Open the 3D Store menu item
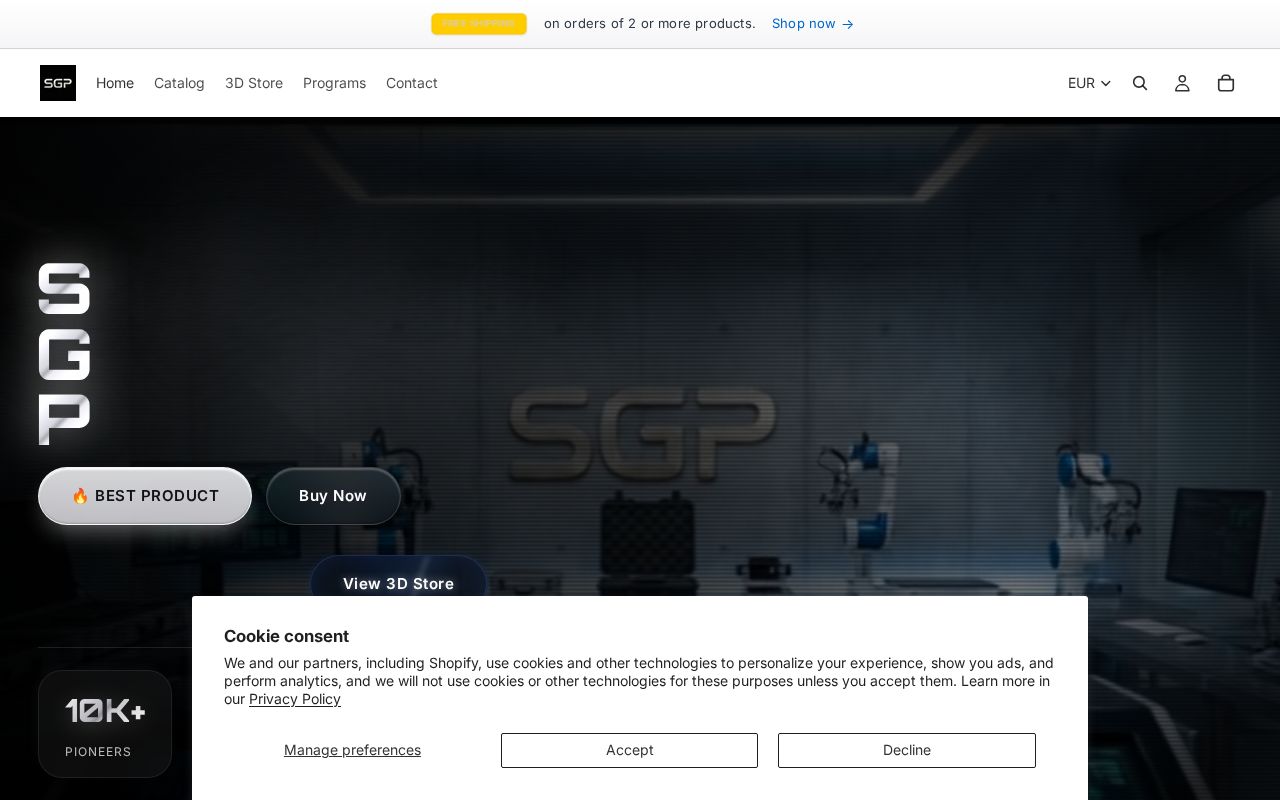Viewport: 1280px width, 800px height. point(254,83)
